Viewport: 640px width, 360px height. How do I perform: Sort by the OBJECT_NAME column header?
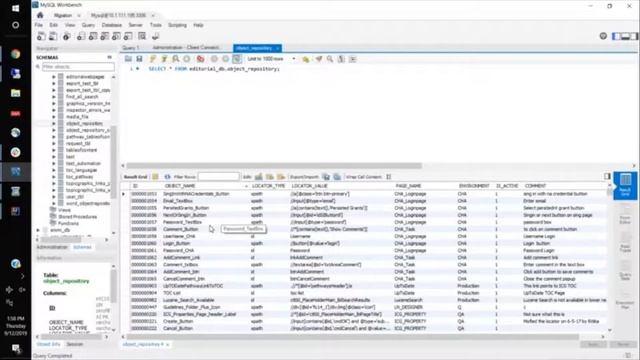180,186
